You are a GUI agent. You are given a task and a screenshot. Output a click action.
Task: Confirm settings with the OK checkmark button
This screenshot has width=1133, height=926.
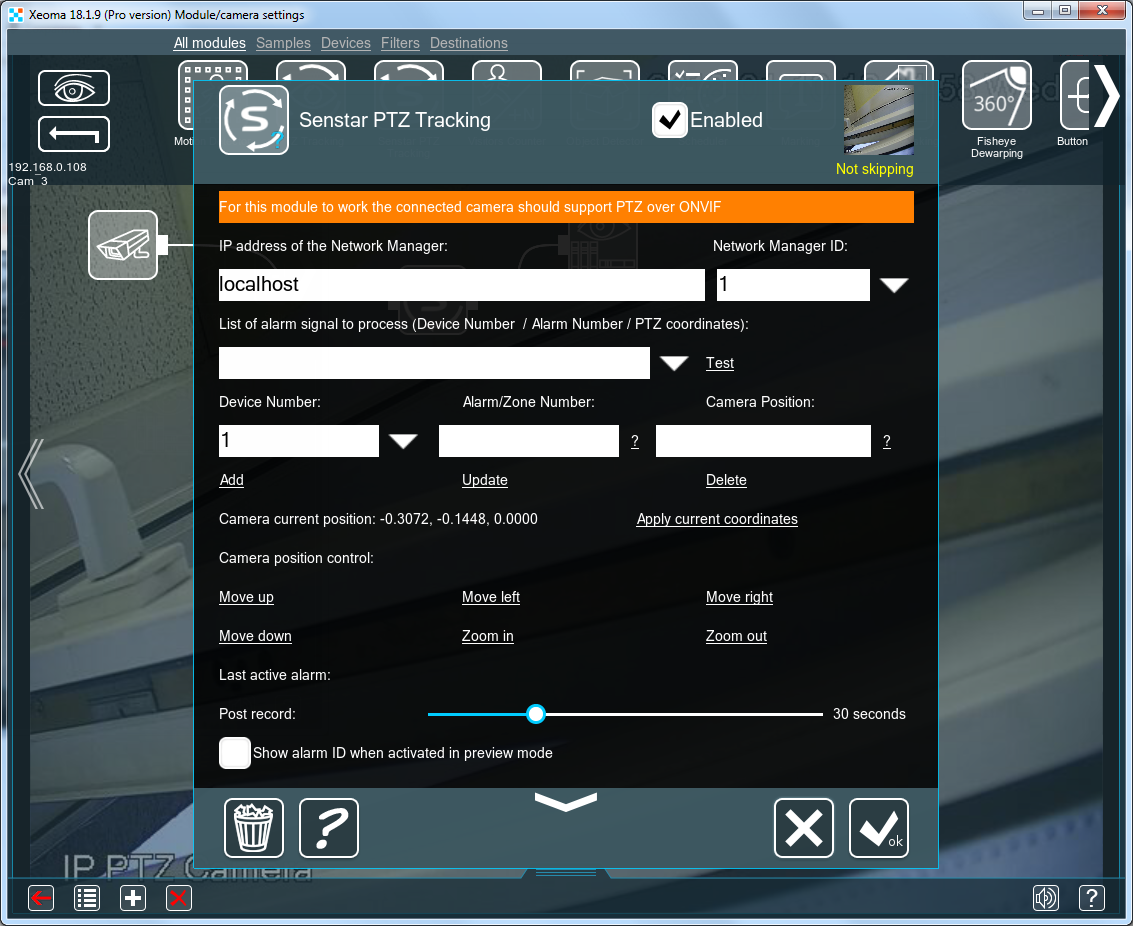click(x=879, y=828)
